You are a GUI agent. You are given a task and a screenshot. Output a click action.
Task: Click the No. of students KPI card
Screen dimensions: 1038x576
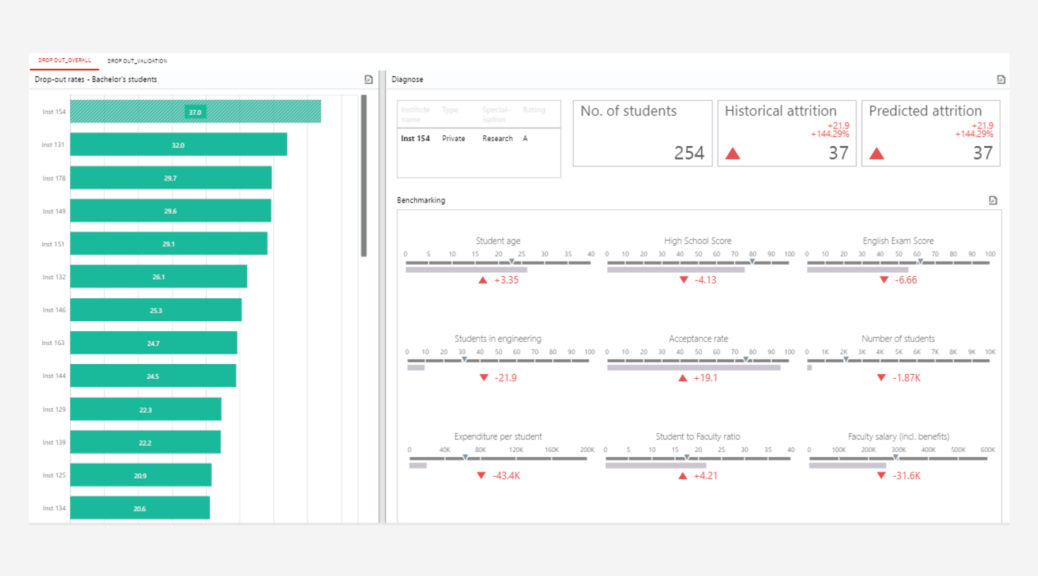pyautogui.click(x=640, y=133)
